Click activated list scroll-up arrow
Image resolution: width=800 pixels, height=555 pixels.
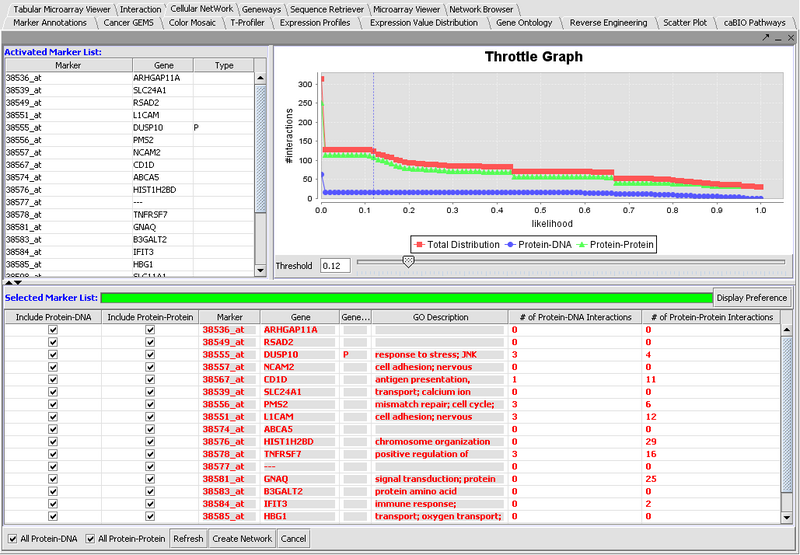tap(260, 79)
